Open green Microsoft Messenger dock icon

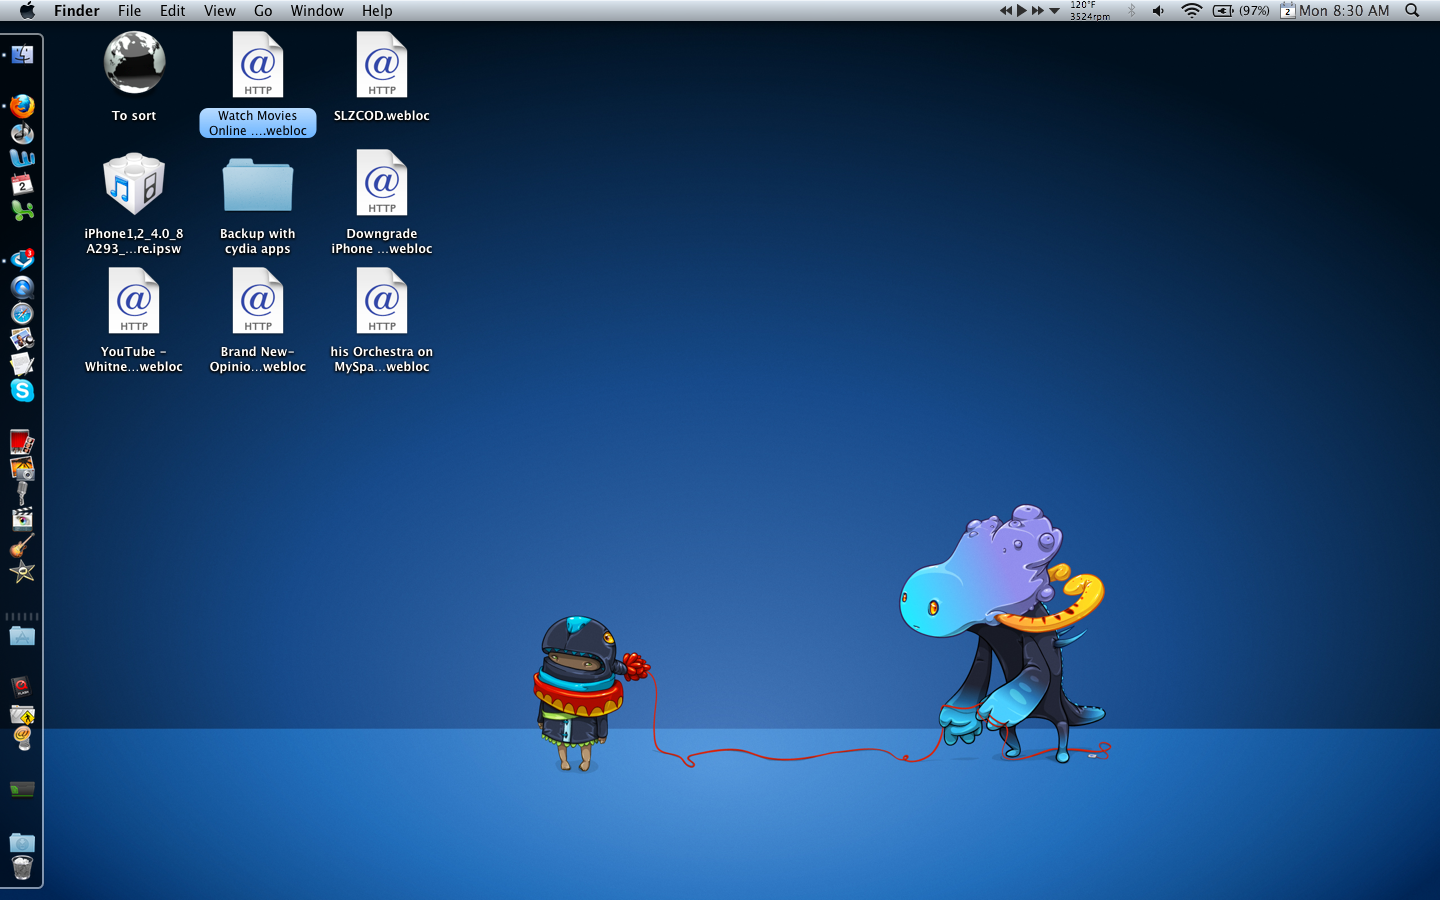point(22,210)
